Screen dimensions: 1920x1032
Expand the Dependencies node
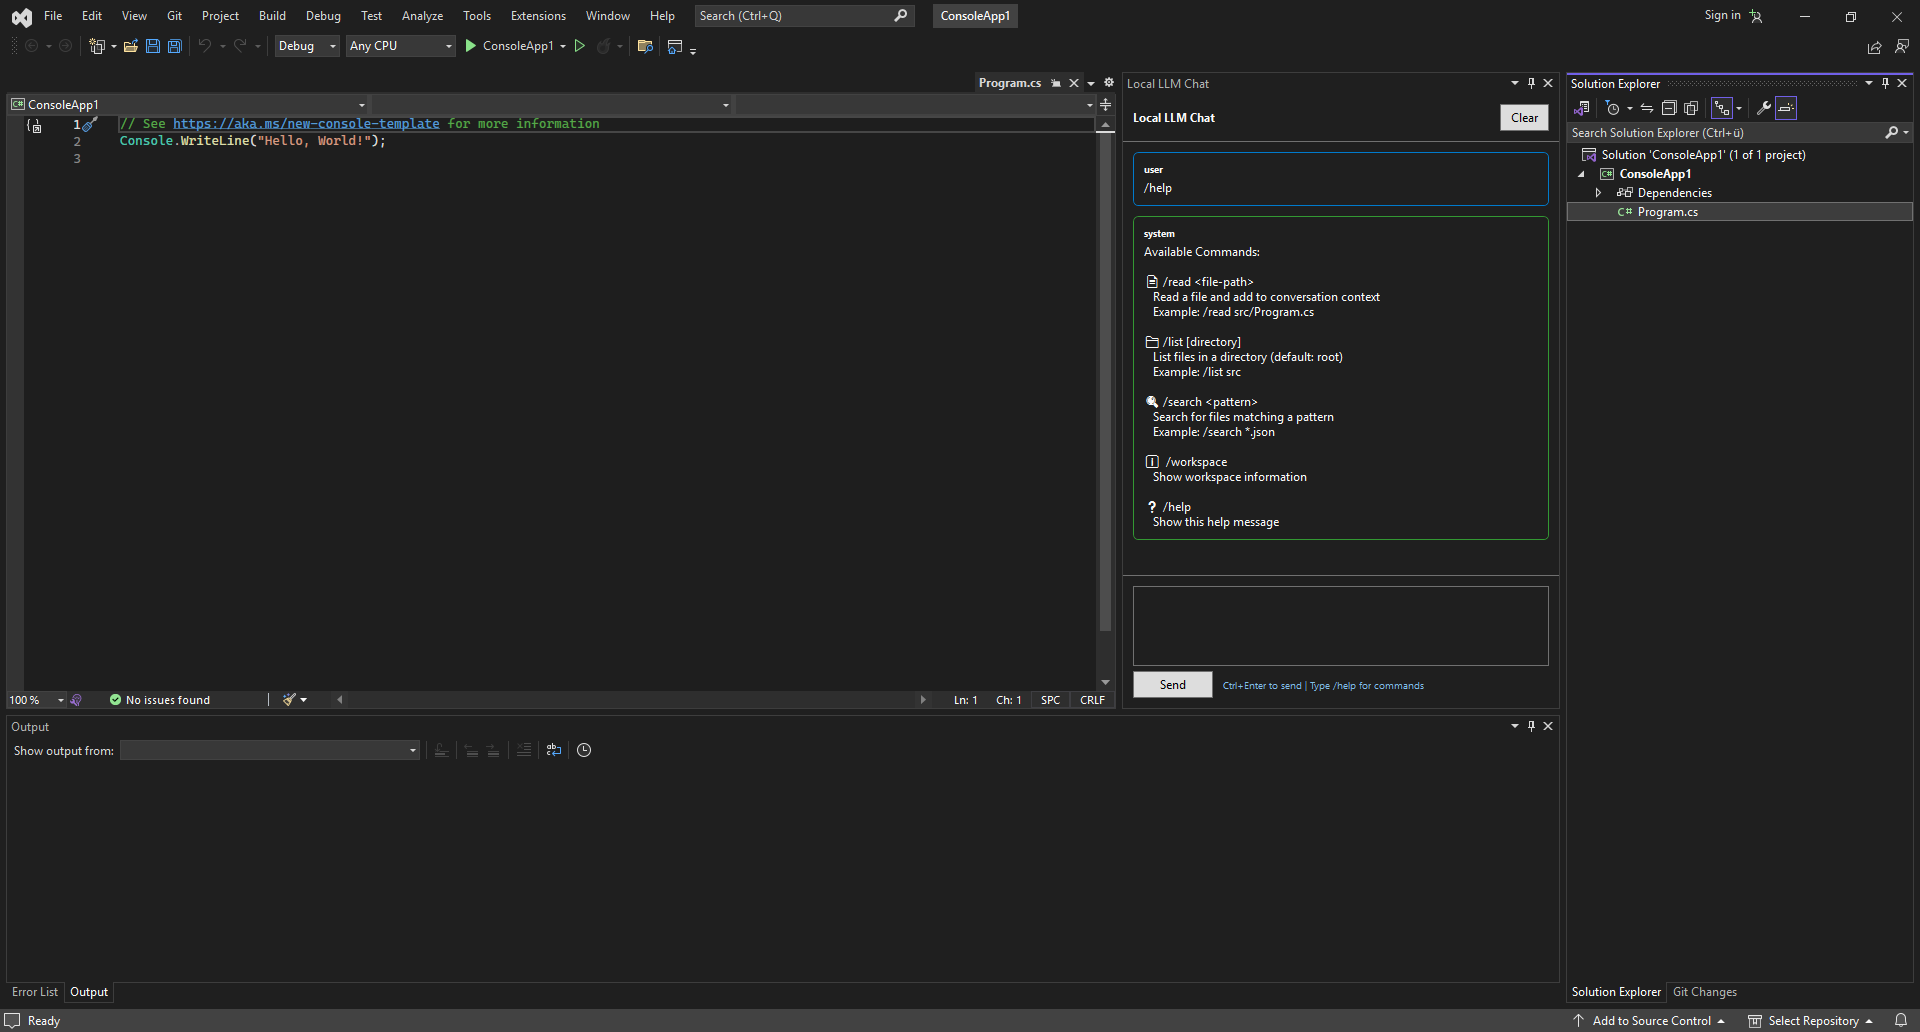pyautogui.click(x=1598, y=192)
